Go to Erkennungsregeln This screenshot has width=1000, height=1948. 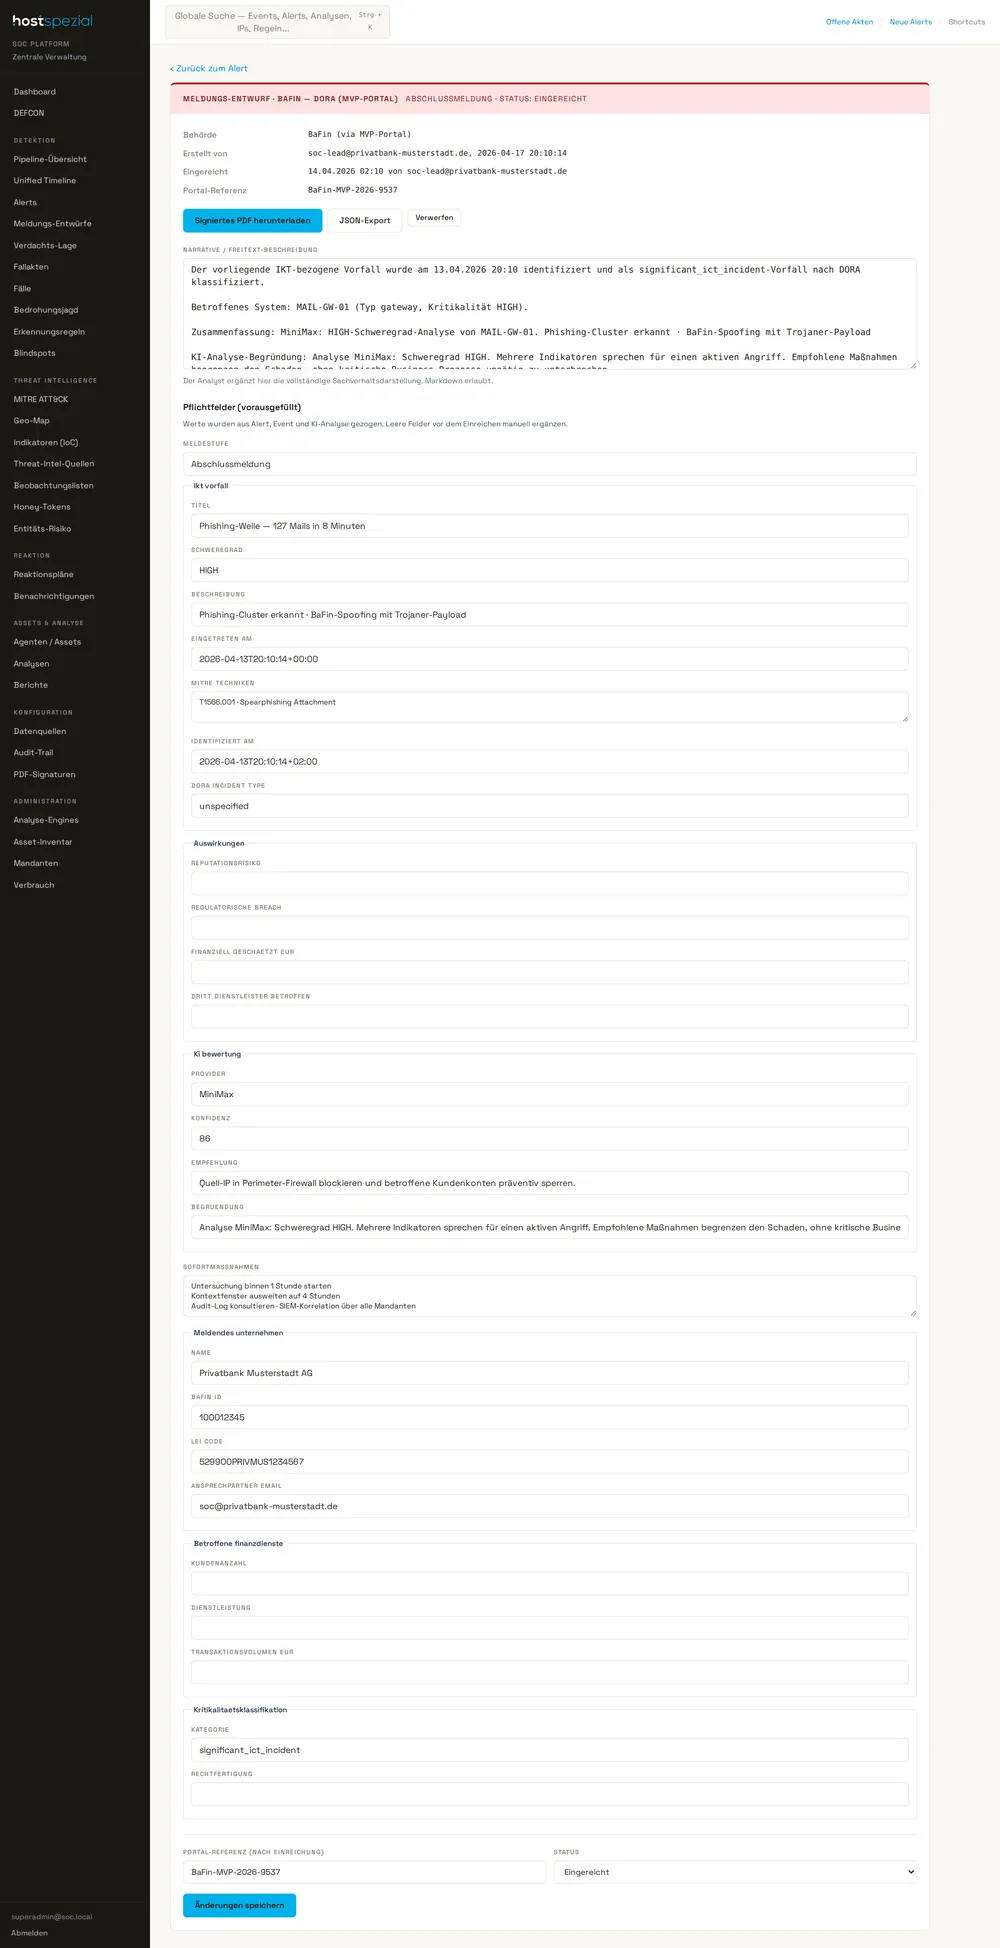click(x=49, y=332)
